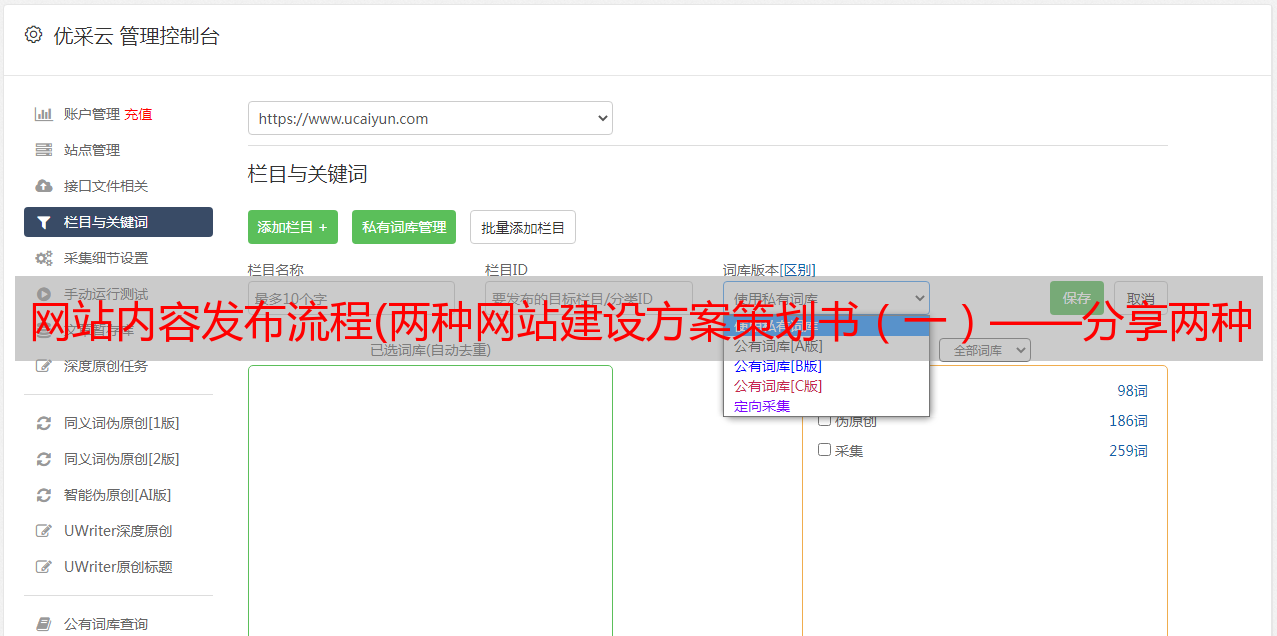Open the https://www.ucaiyun.com site dropdown
This screenshot has width=1277, height=636.
(430, 118)
